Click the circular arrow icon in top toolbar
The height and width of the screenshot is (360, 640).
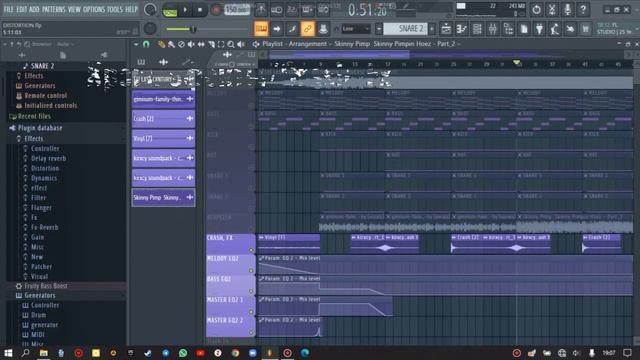click(536, 9)
